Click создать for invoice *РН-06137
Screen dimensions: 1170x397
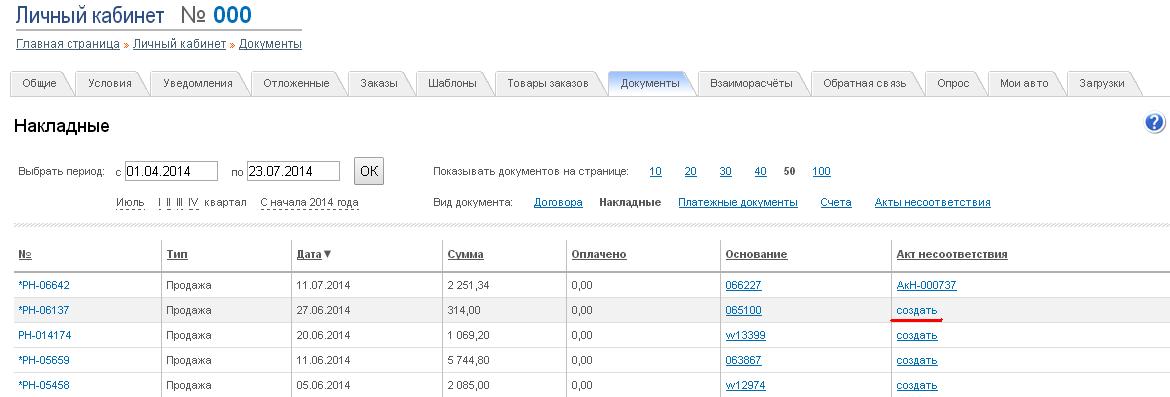click(916, 310)
